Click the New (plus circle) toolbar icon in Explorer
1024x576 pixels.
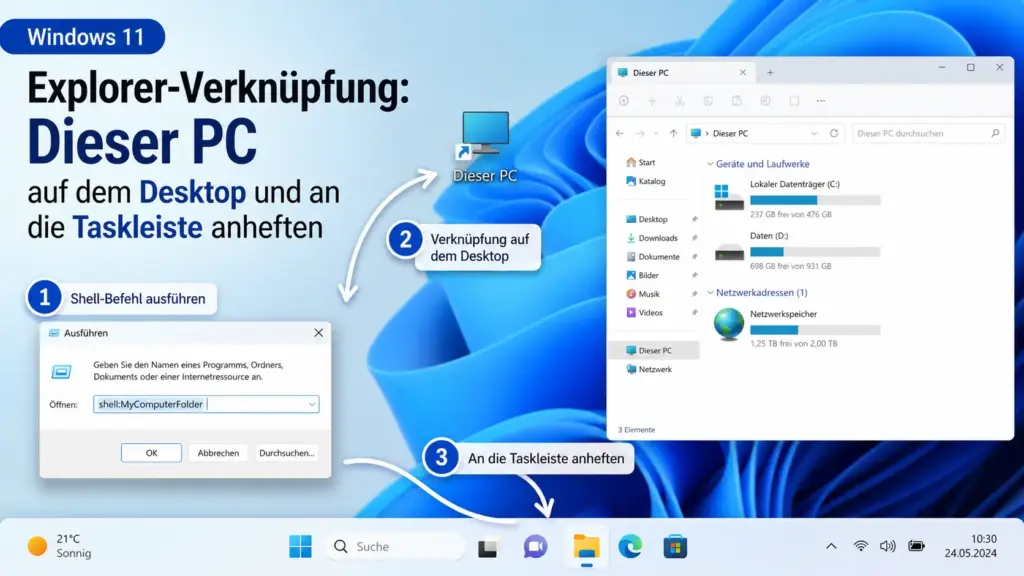624,101
